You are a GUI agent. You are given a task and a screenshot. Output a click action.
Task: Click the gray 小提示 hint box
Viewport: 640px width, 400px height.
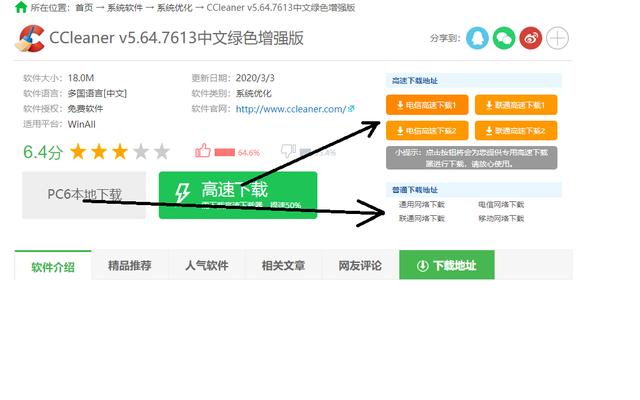[x=471, y=158]
